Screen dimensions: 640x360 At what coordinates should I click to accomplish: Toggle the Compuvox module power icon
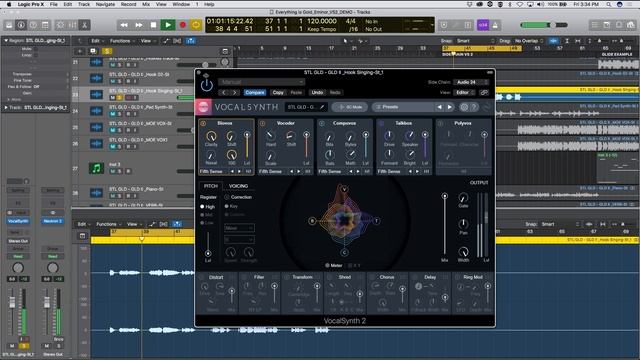[322, 123]
